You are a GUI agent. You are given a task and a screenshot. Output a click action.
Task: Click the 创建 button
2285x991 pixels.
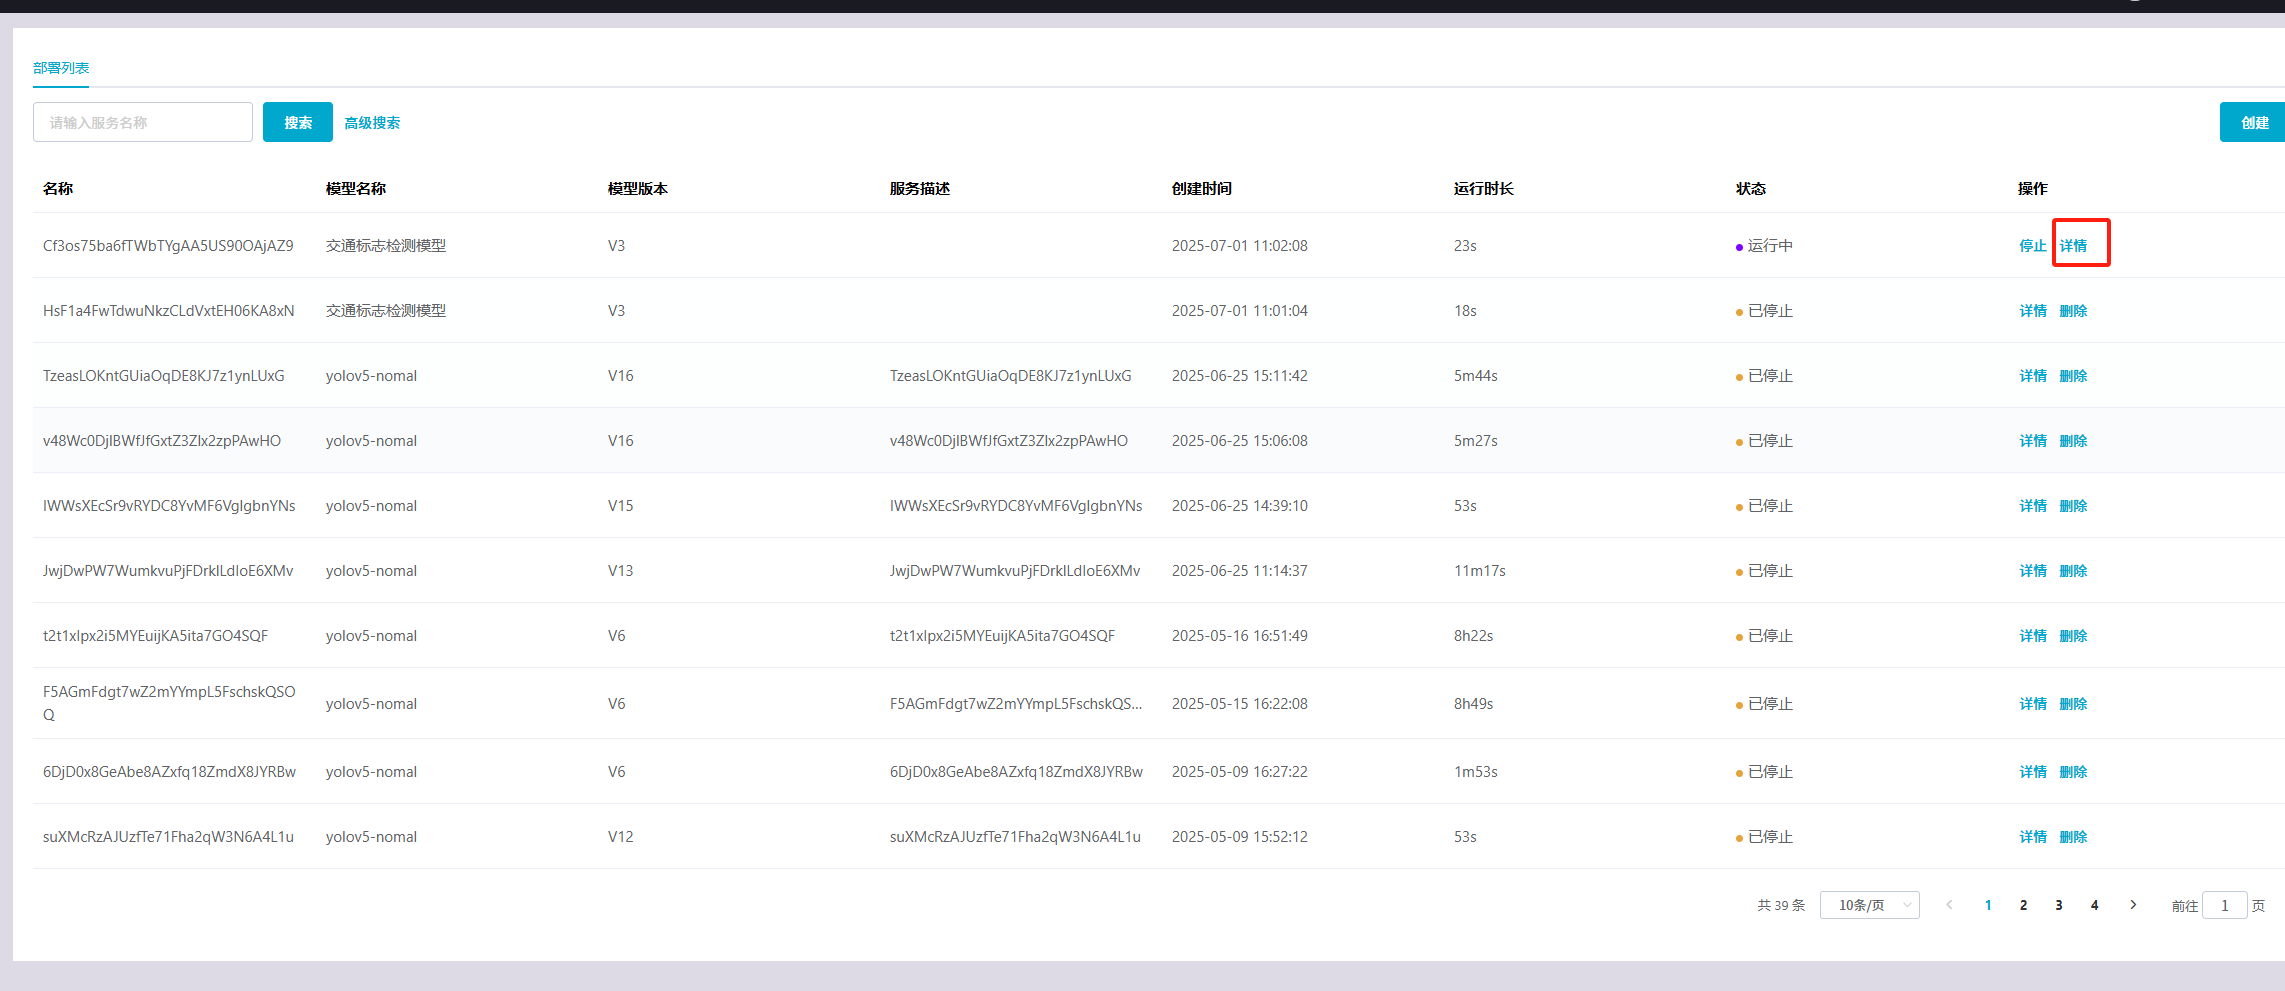tap(2254, 122)
